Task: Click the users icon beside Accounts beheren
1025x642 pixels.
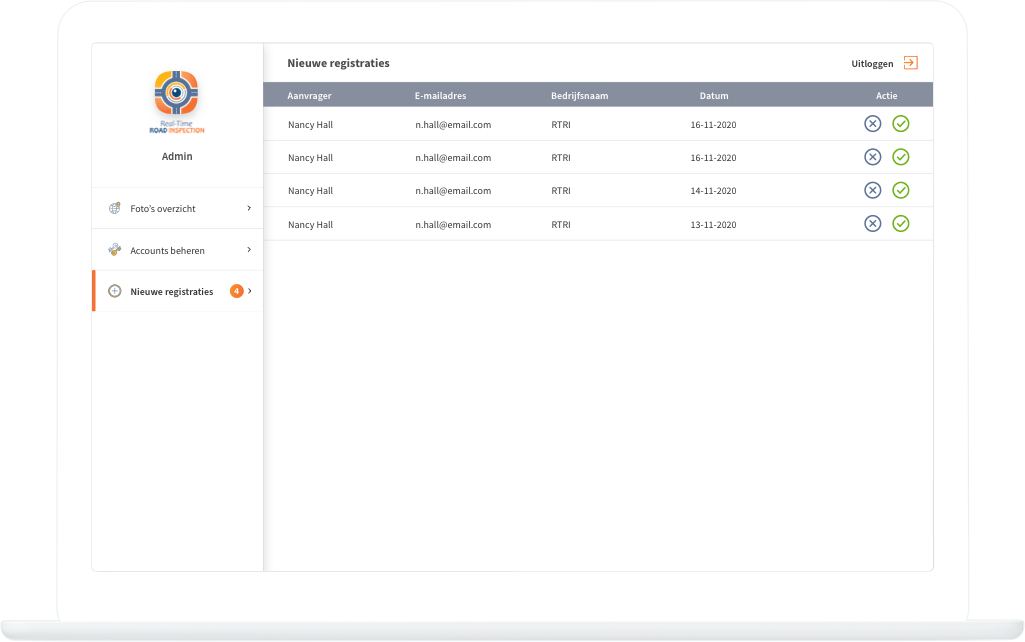Action: click(114, 250)
